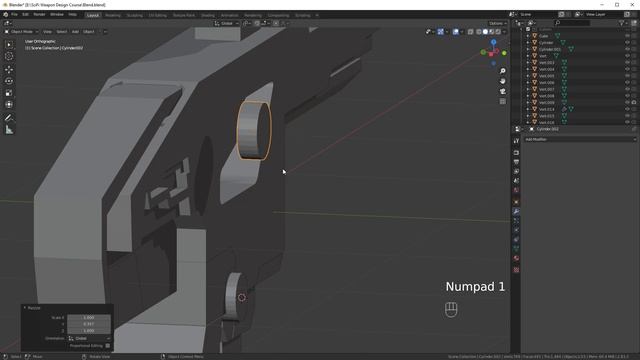The height and width of the screenshot is (360, 640).
Task: Switch to the Shading workspace tab
Action: click(208, 15)
